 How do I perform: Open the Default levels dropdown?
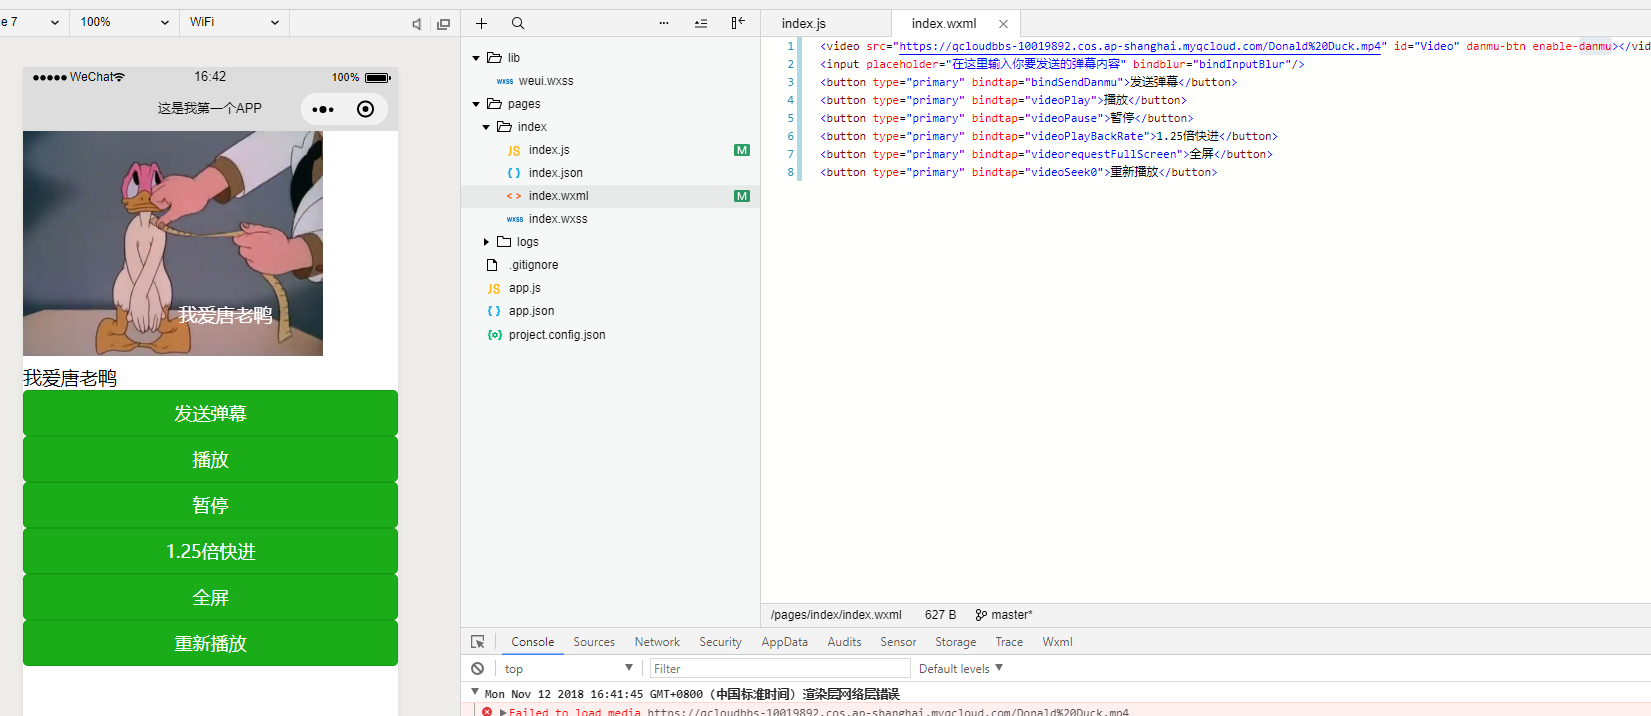coord(960,668)
